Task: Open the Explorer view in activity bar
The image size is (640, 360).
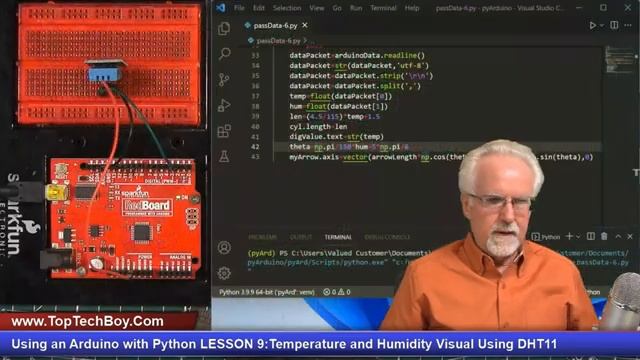Action: coord(224,28)
